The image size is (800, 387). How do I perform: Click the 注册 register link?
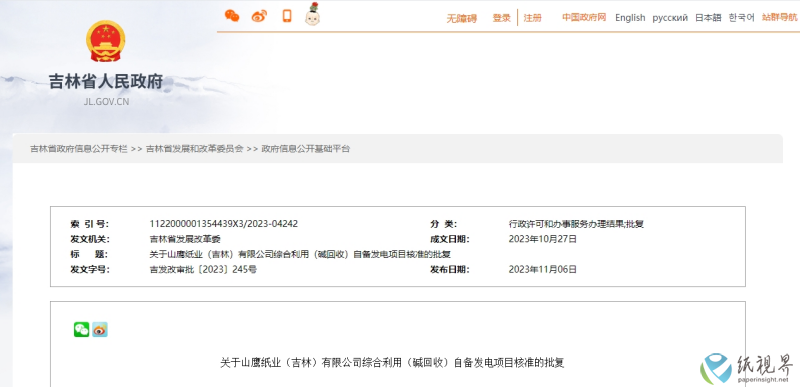(533, 18)
